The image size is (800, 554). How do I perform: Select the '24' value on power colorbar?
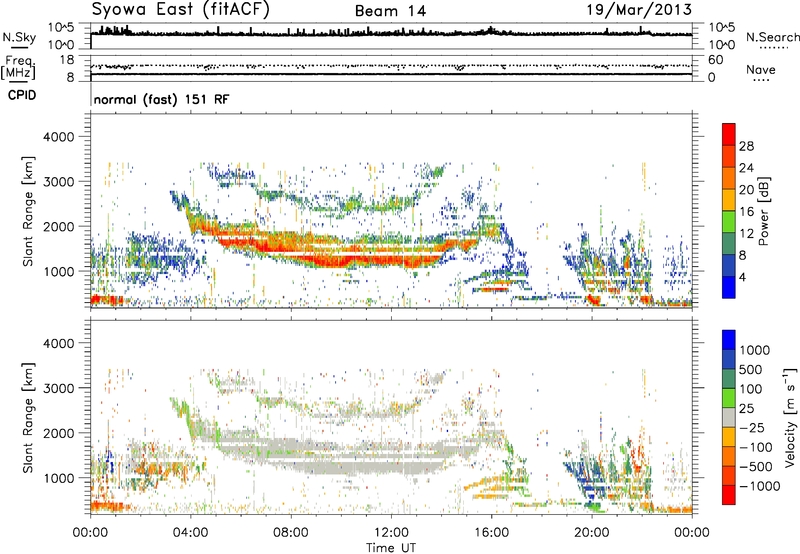[x=746, y=168]
